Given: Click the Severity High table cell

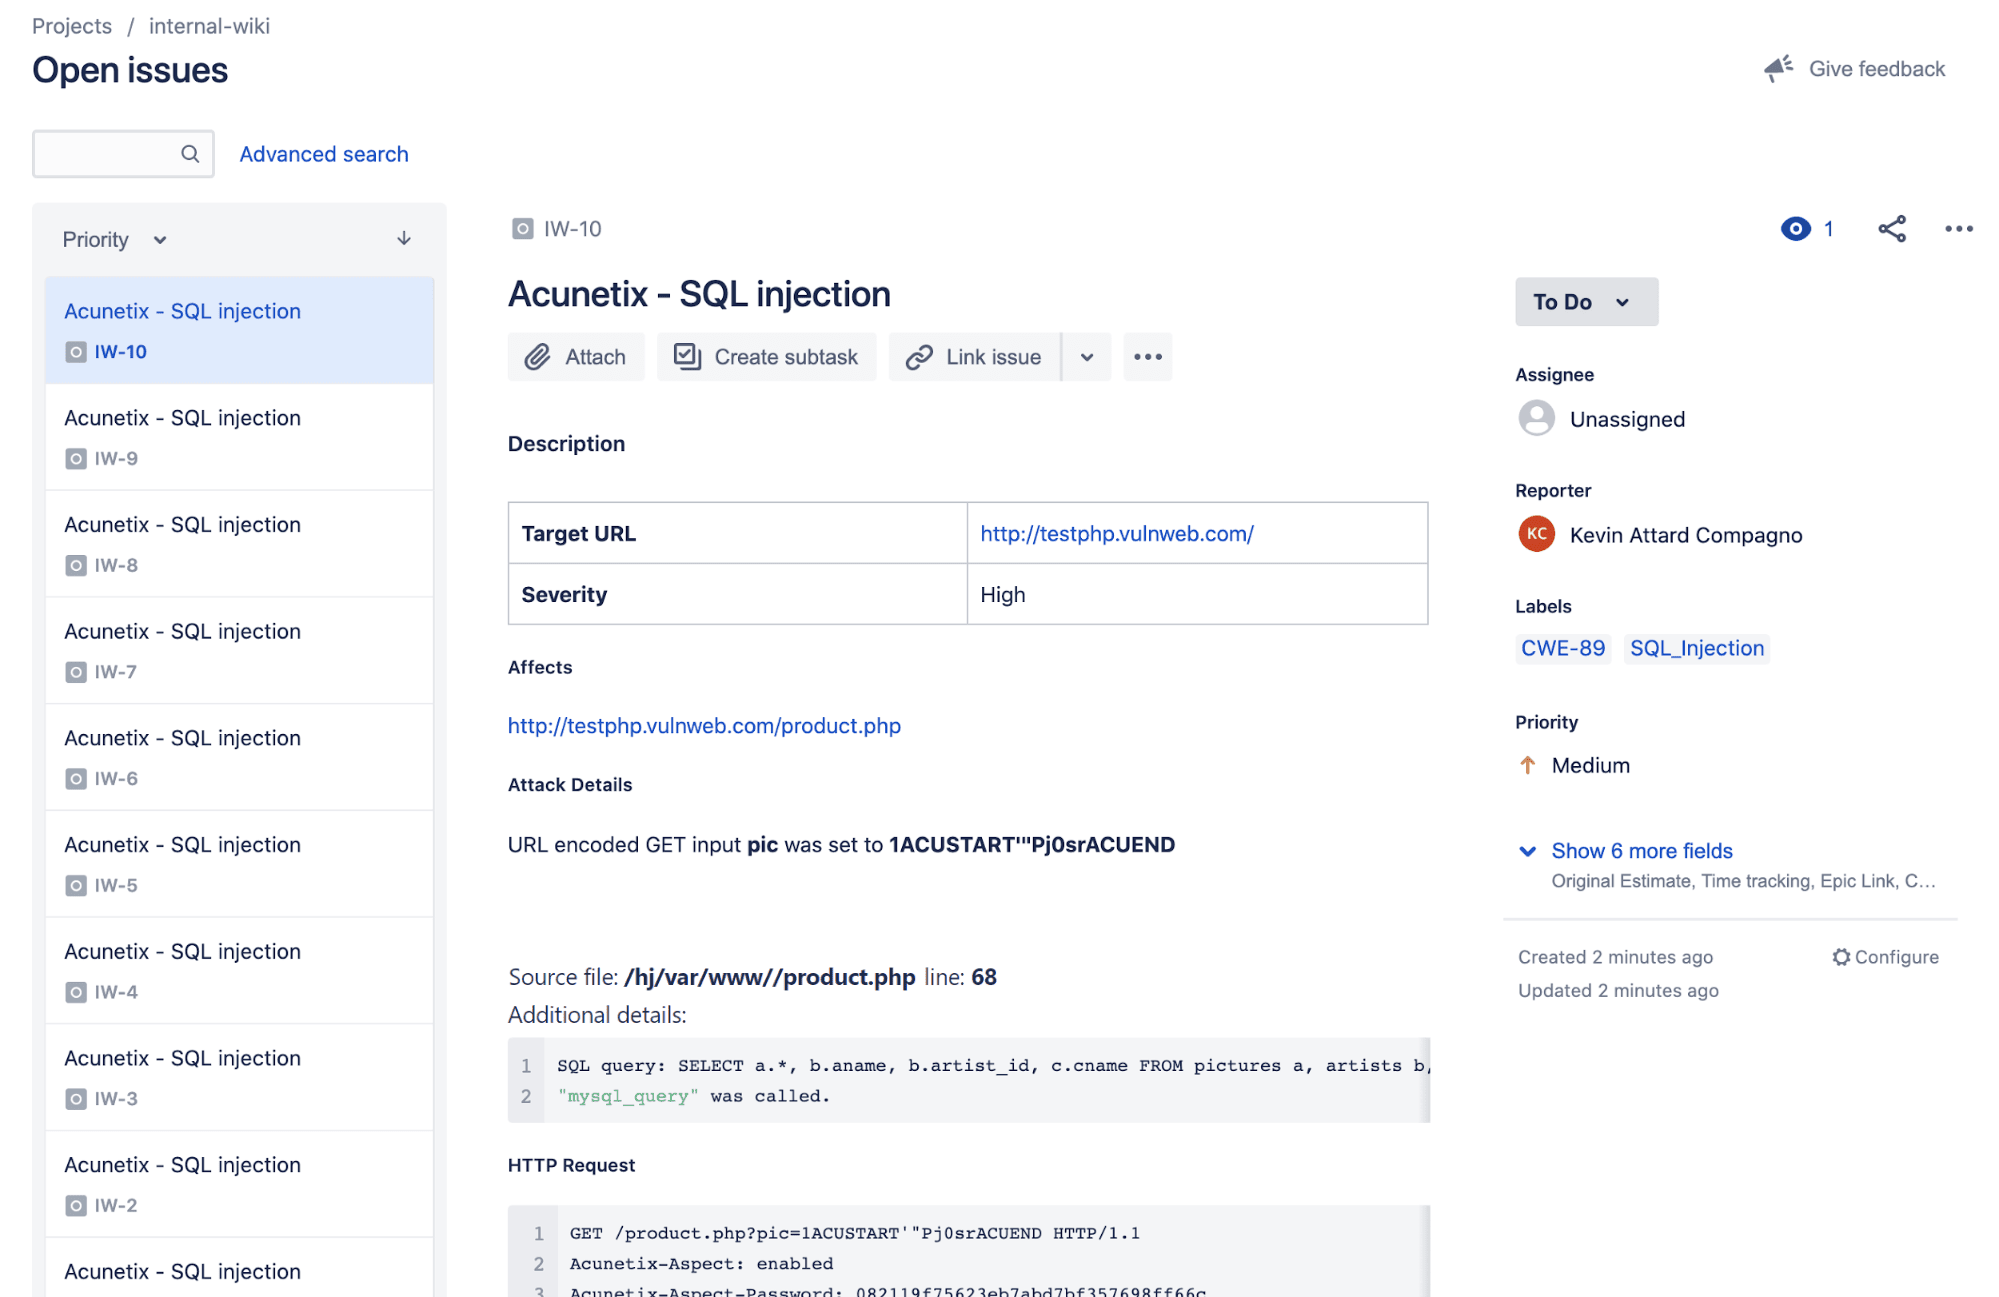Looking at the screenshot, I should pyautogui.click(x=1197, y=595).
